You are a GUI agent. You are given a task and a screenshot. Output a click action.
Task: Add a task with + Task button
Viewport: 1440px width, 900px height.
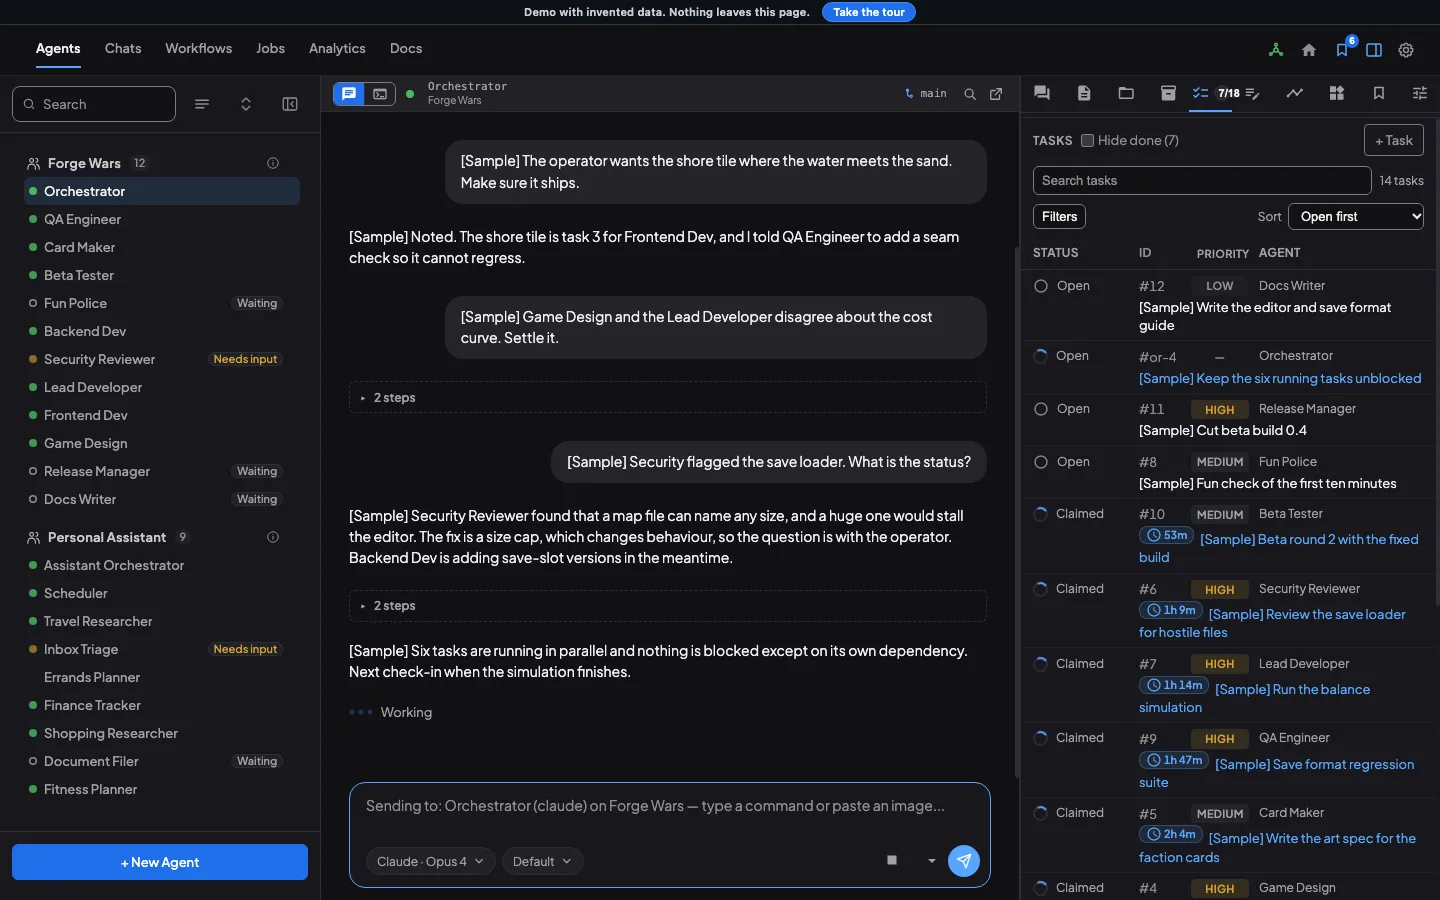pos(1394,140)
